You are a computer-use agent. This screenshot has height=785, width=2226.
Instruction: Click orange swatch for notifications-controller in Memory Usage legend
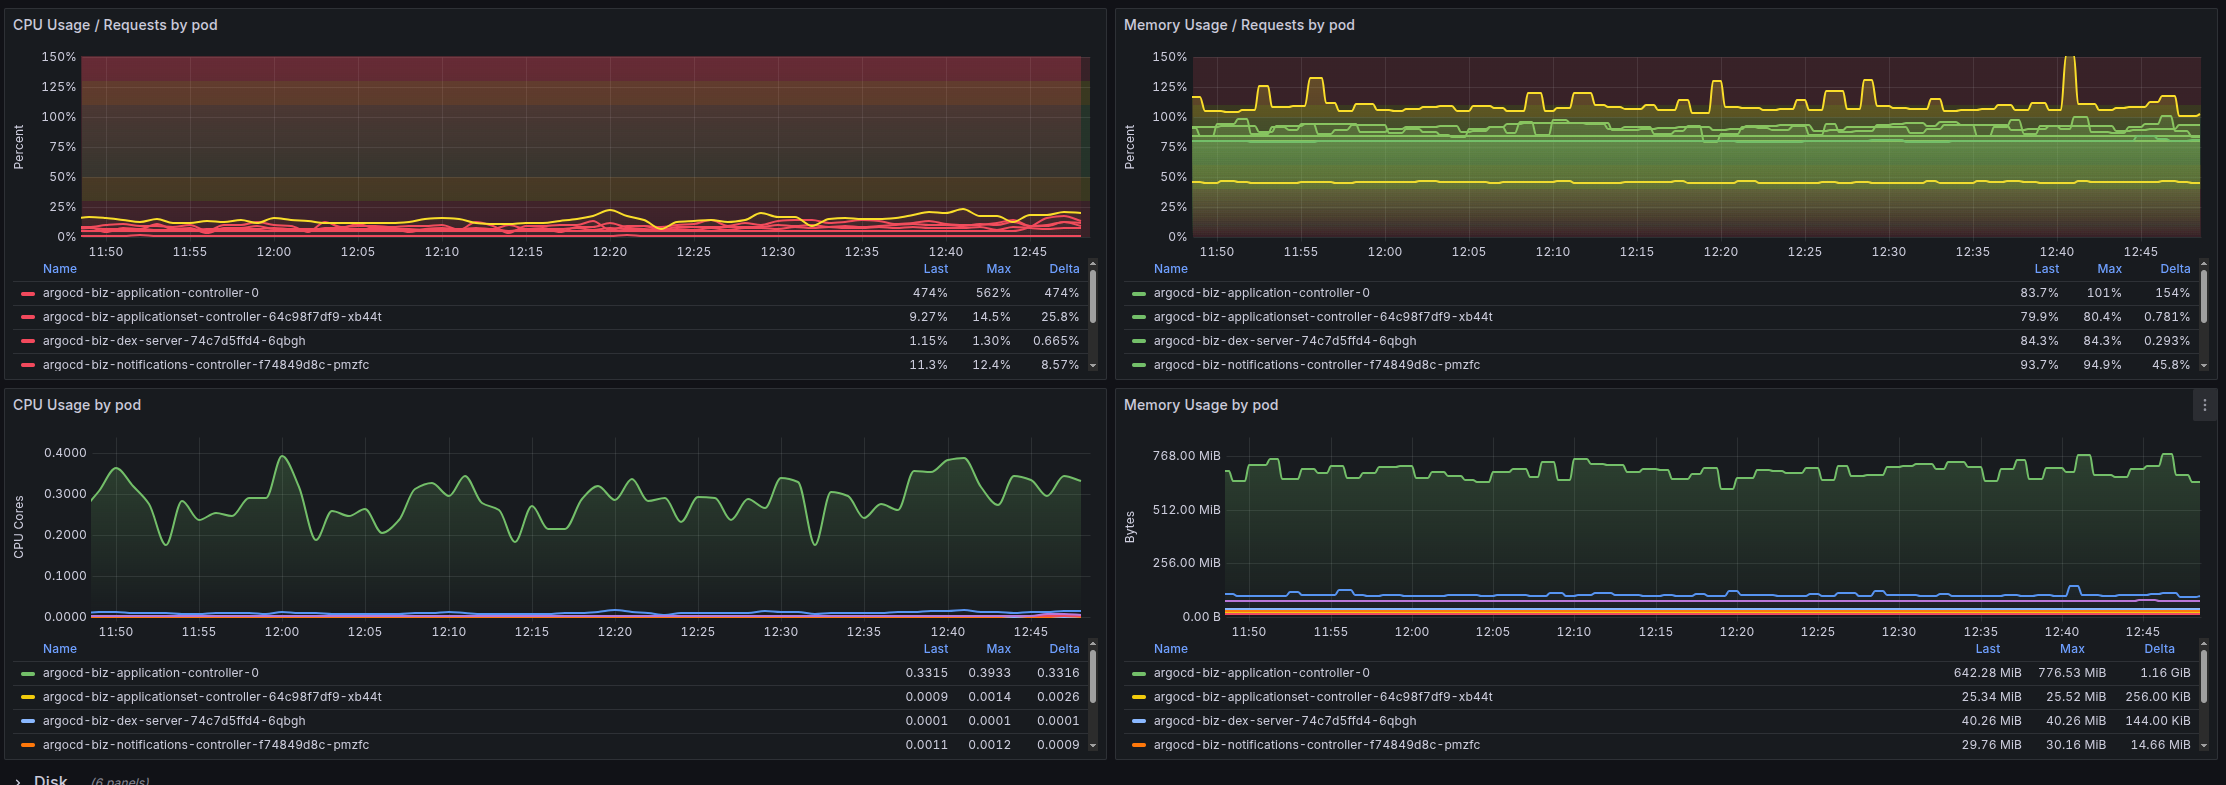click(x=1139, y=746)
